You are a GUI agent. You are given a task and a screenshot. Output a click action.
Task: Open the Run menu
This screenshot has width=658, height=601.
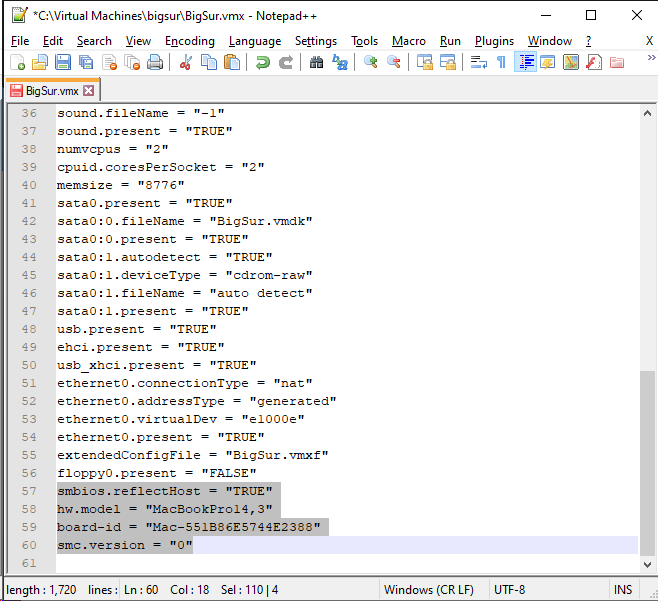tap(450, 41)
